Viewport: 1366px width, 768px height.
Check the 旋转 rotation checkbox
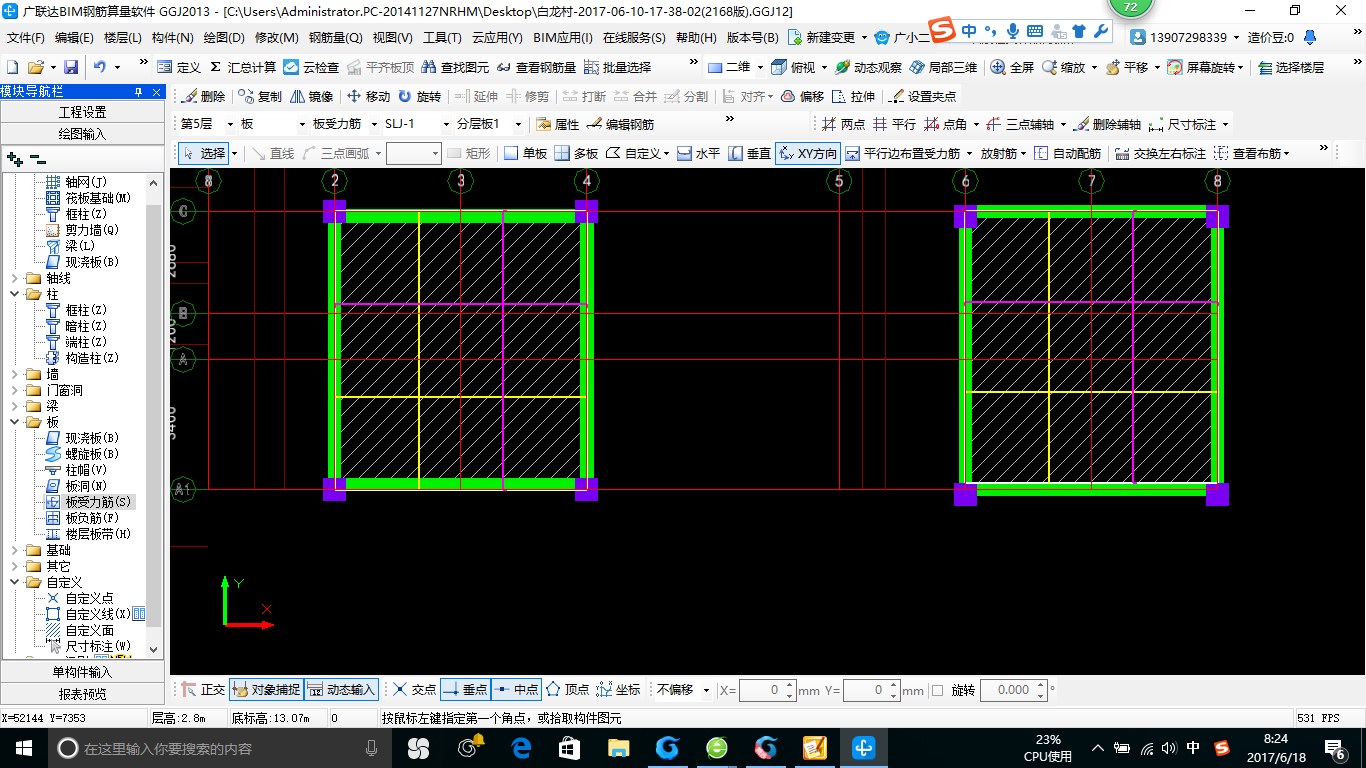[937, 690]
